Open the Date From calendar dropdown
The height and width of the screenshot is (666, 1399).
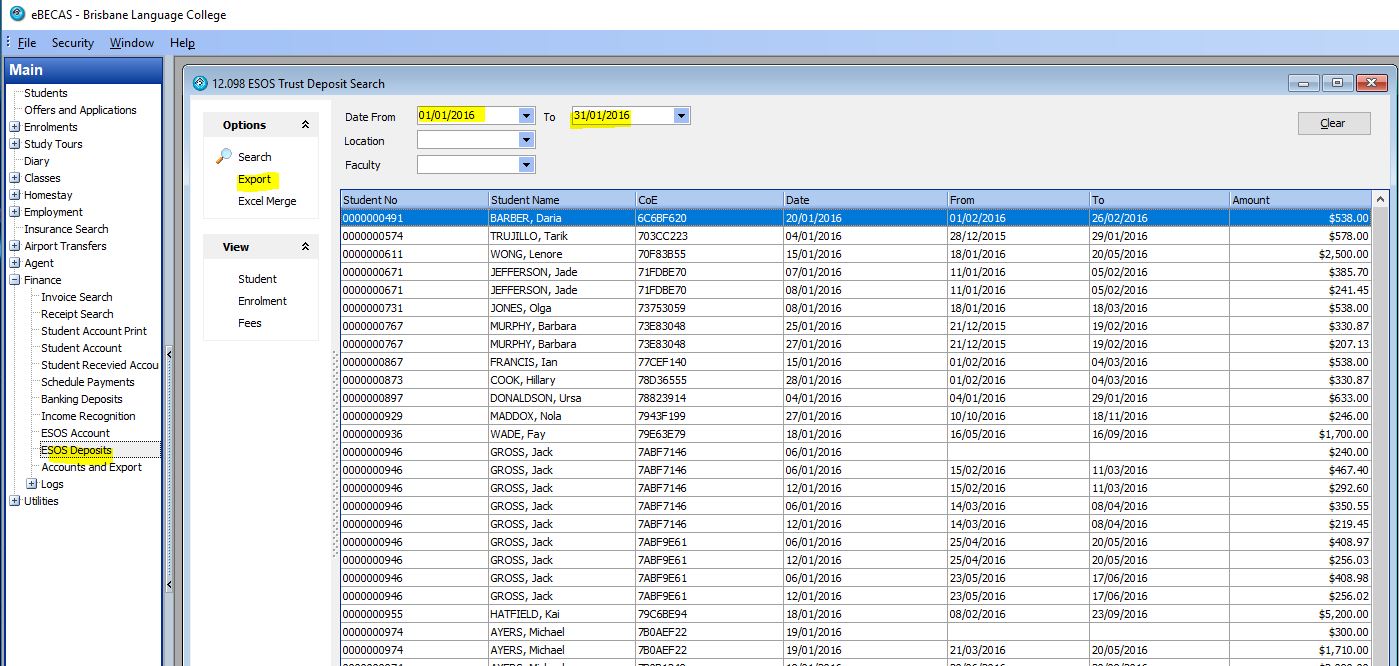526,116
